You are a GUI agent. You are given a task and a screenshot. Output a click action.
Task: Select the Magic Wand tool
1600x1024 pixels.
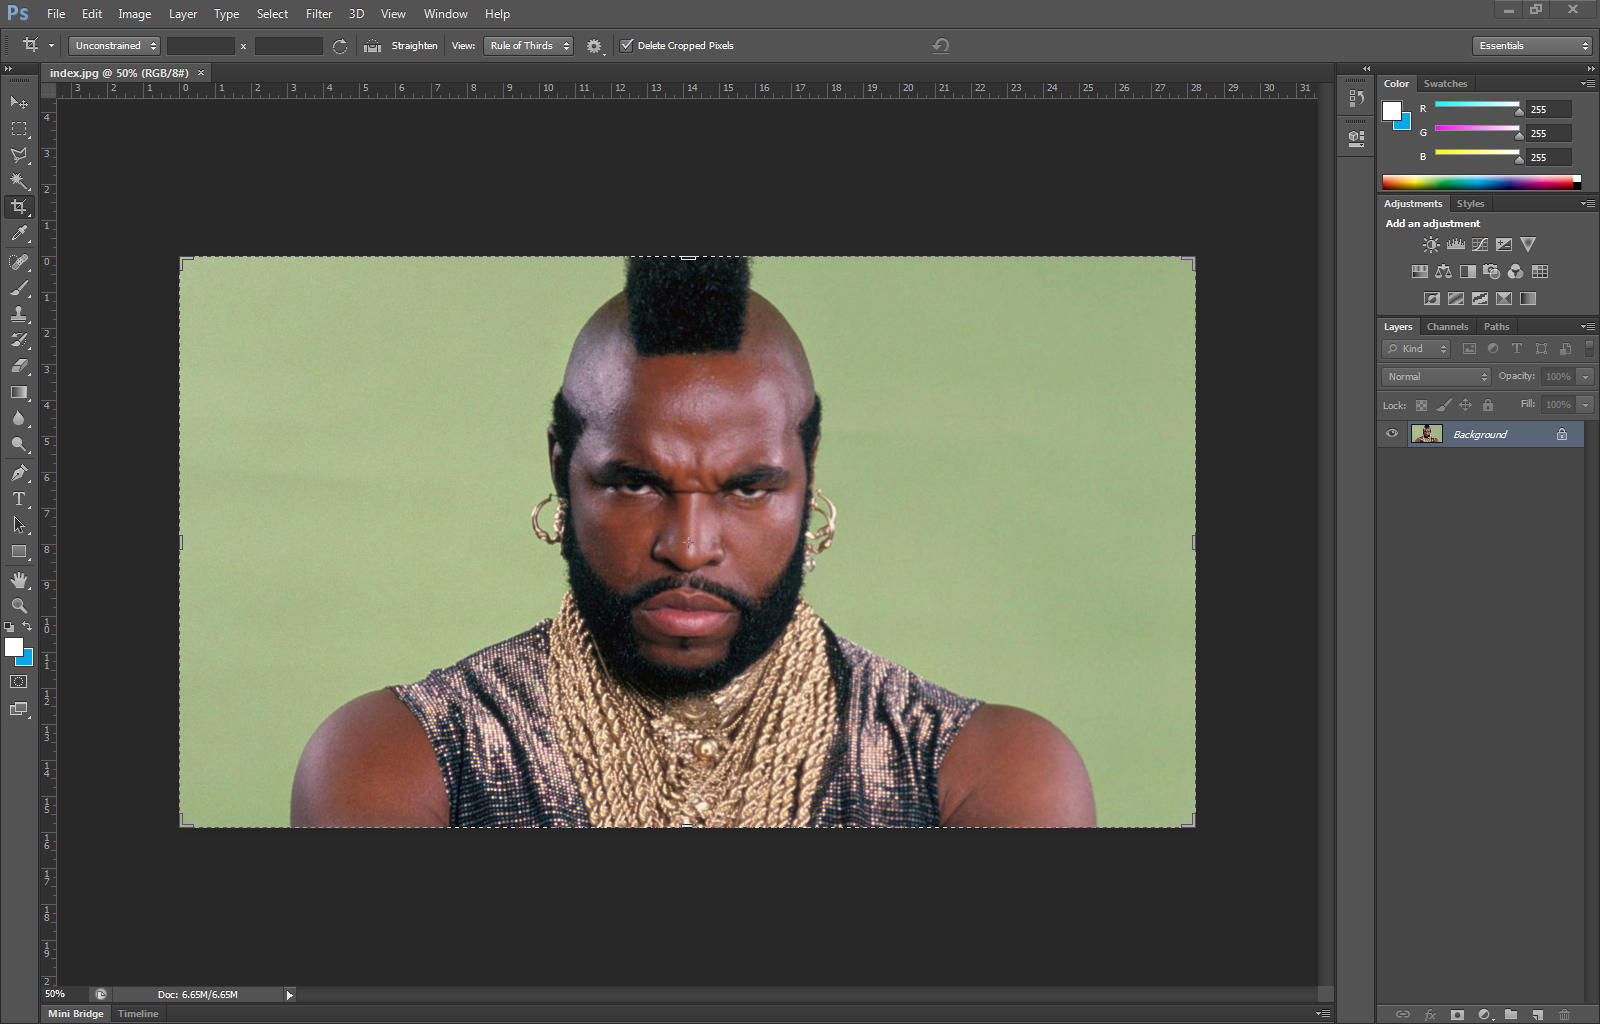19,181
